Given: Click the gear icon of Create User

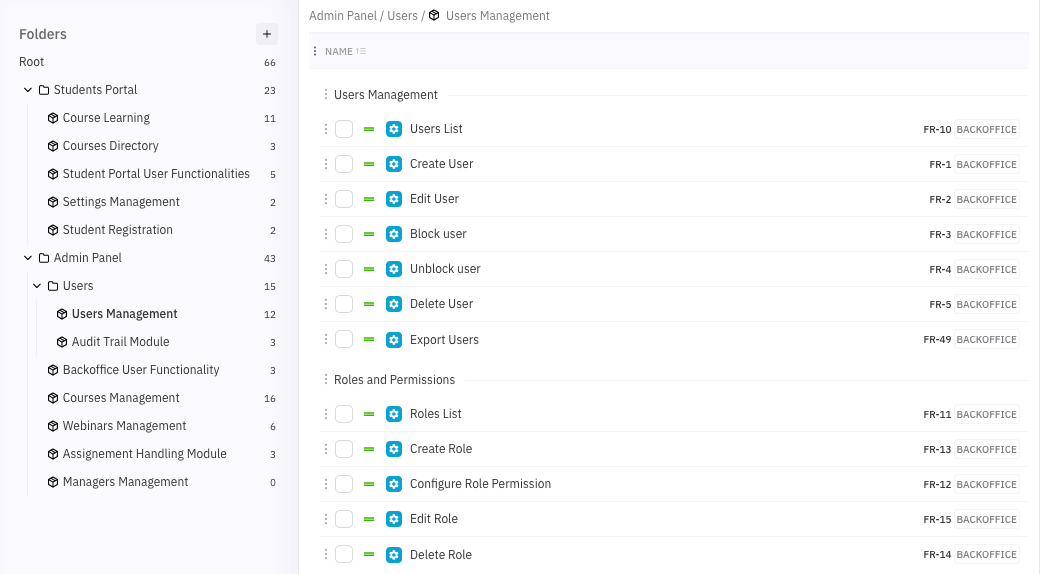Looking at the screenshot, I should coord(394,164).
